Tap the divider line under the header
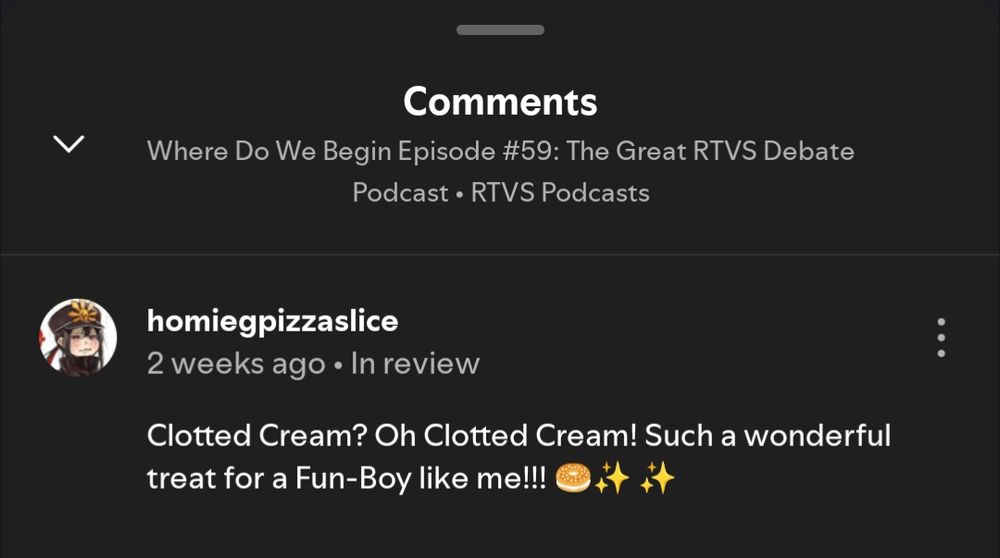This screenshot has width=1000, height=558. [x=500, y=255]
